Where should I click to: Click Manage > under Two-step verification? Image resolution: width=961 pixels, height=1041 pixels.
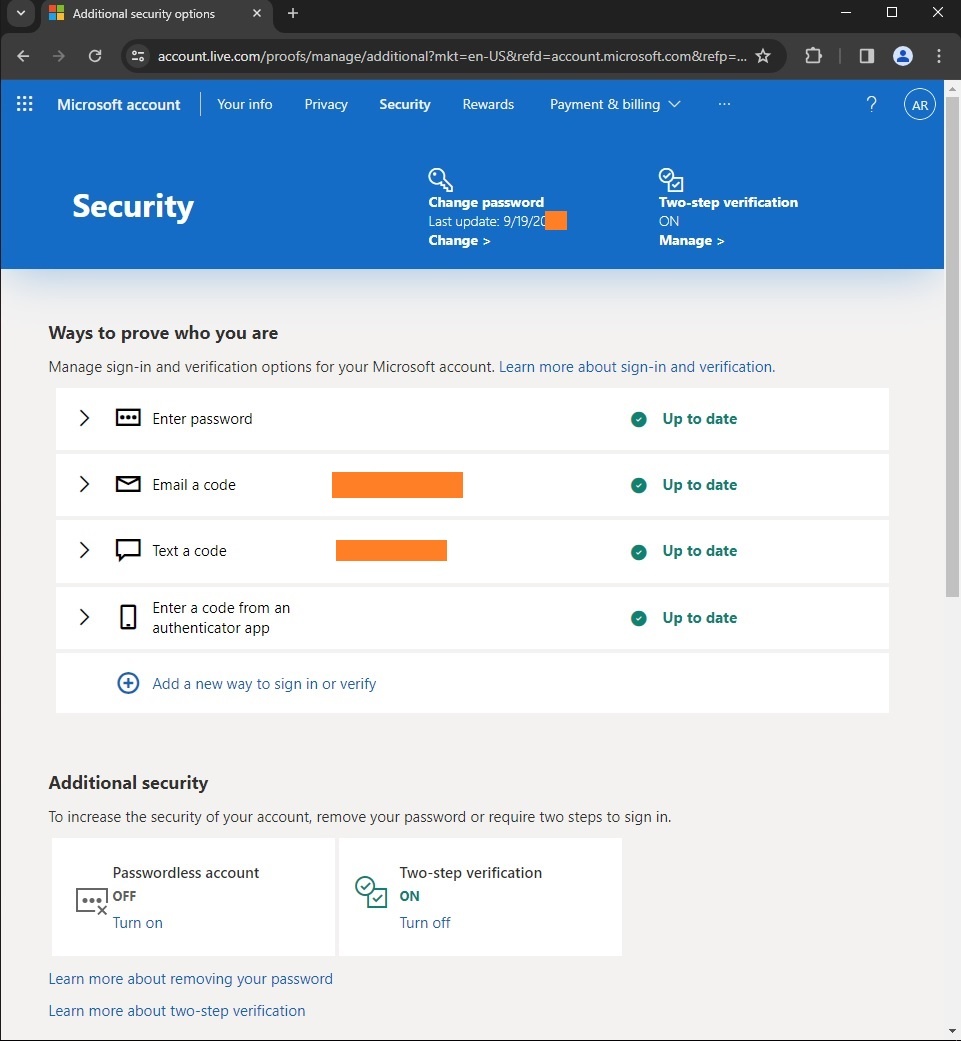click(x=692, y=240)
